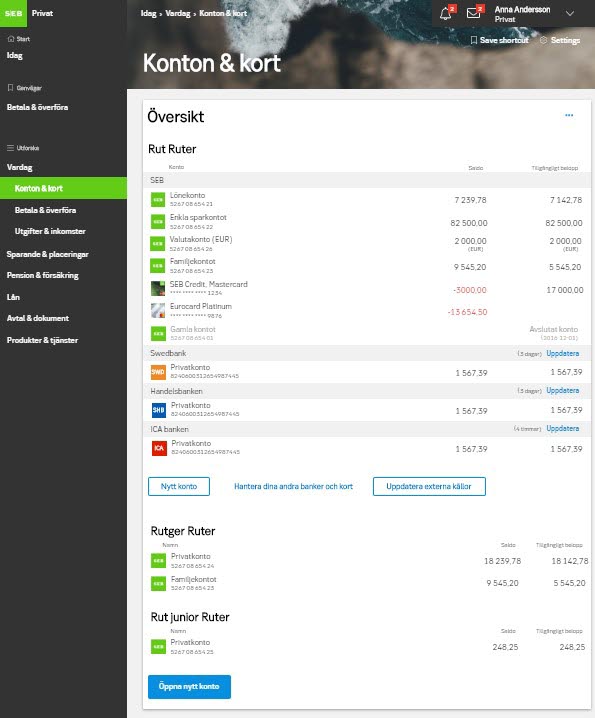
Task: Open Översikt more options dots
Action: [569, 115]
